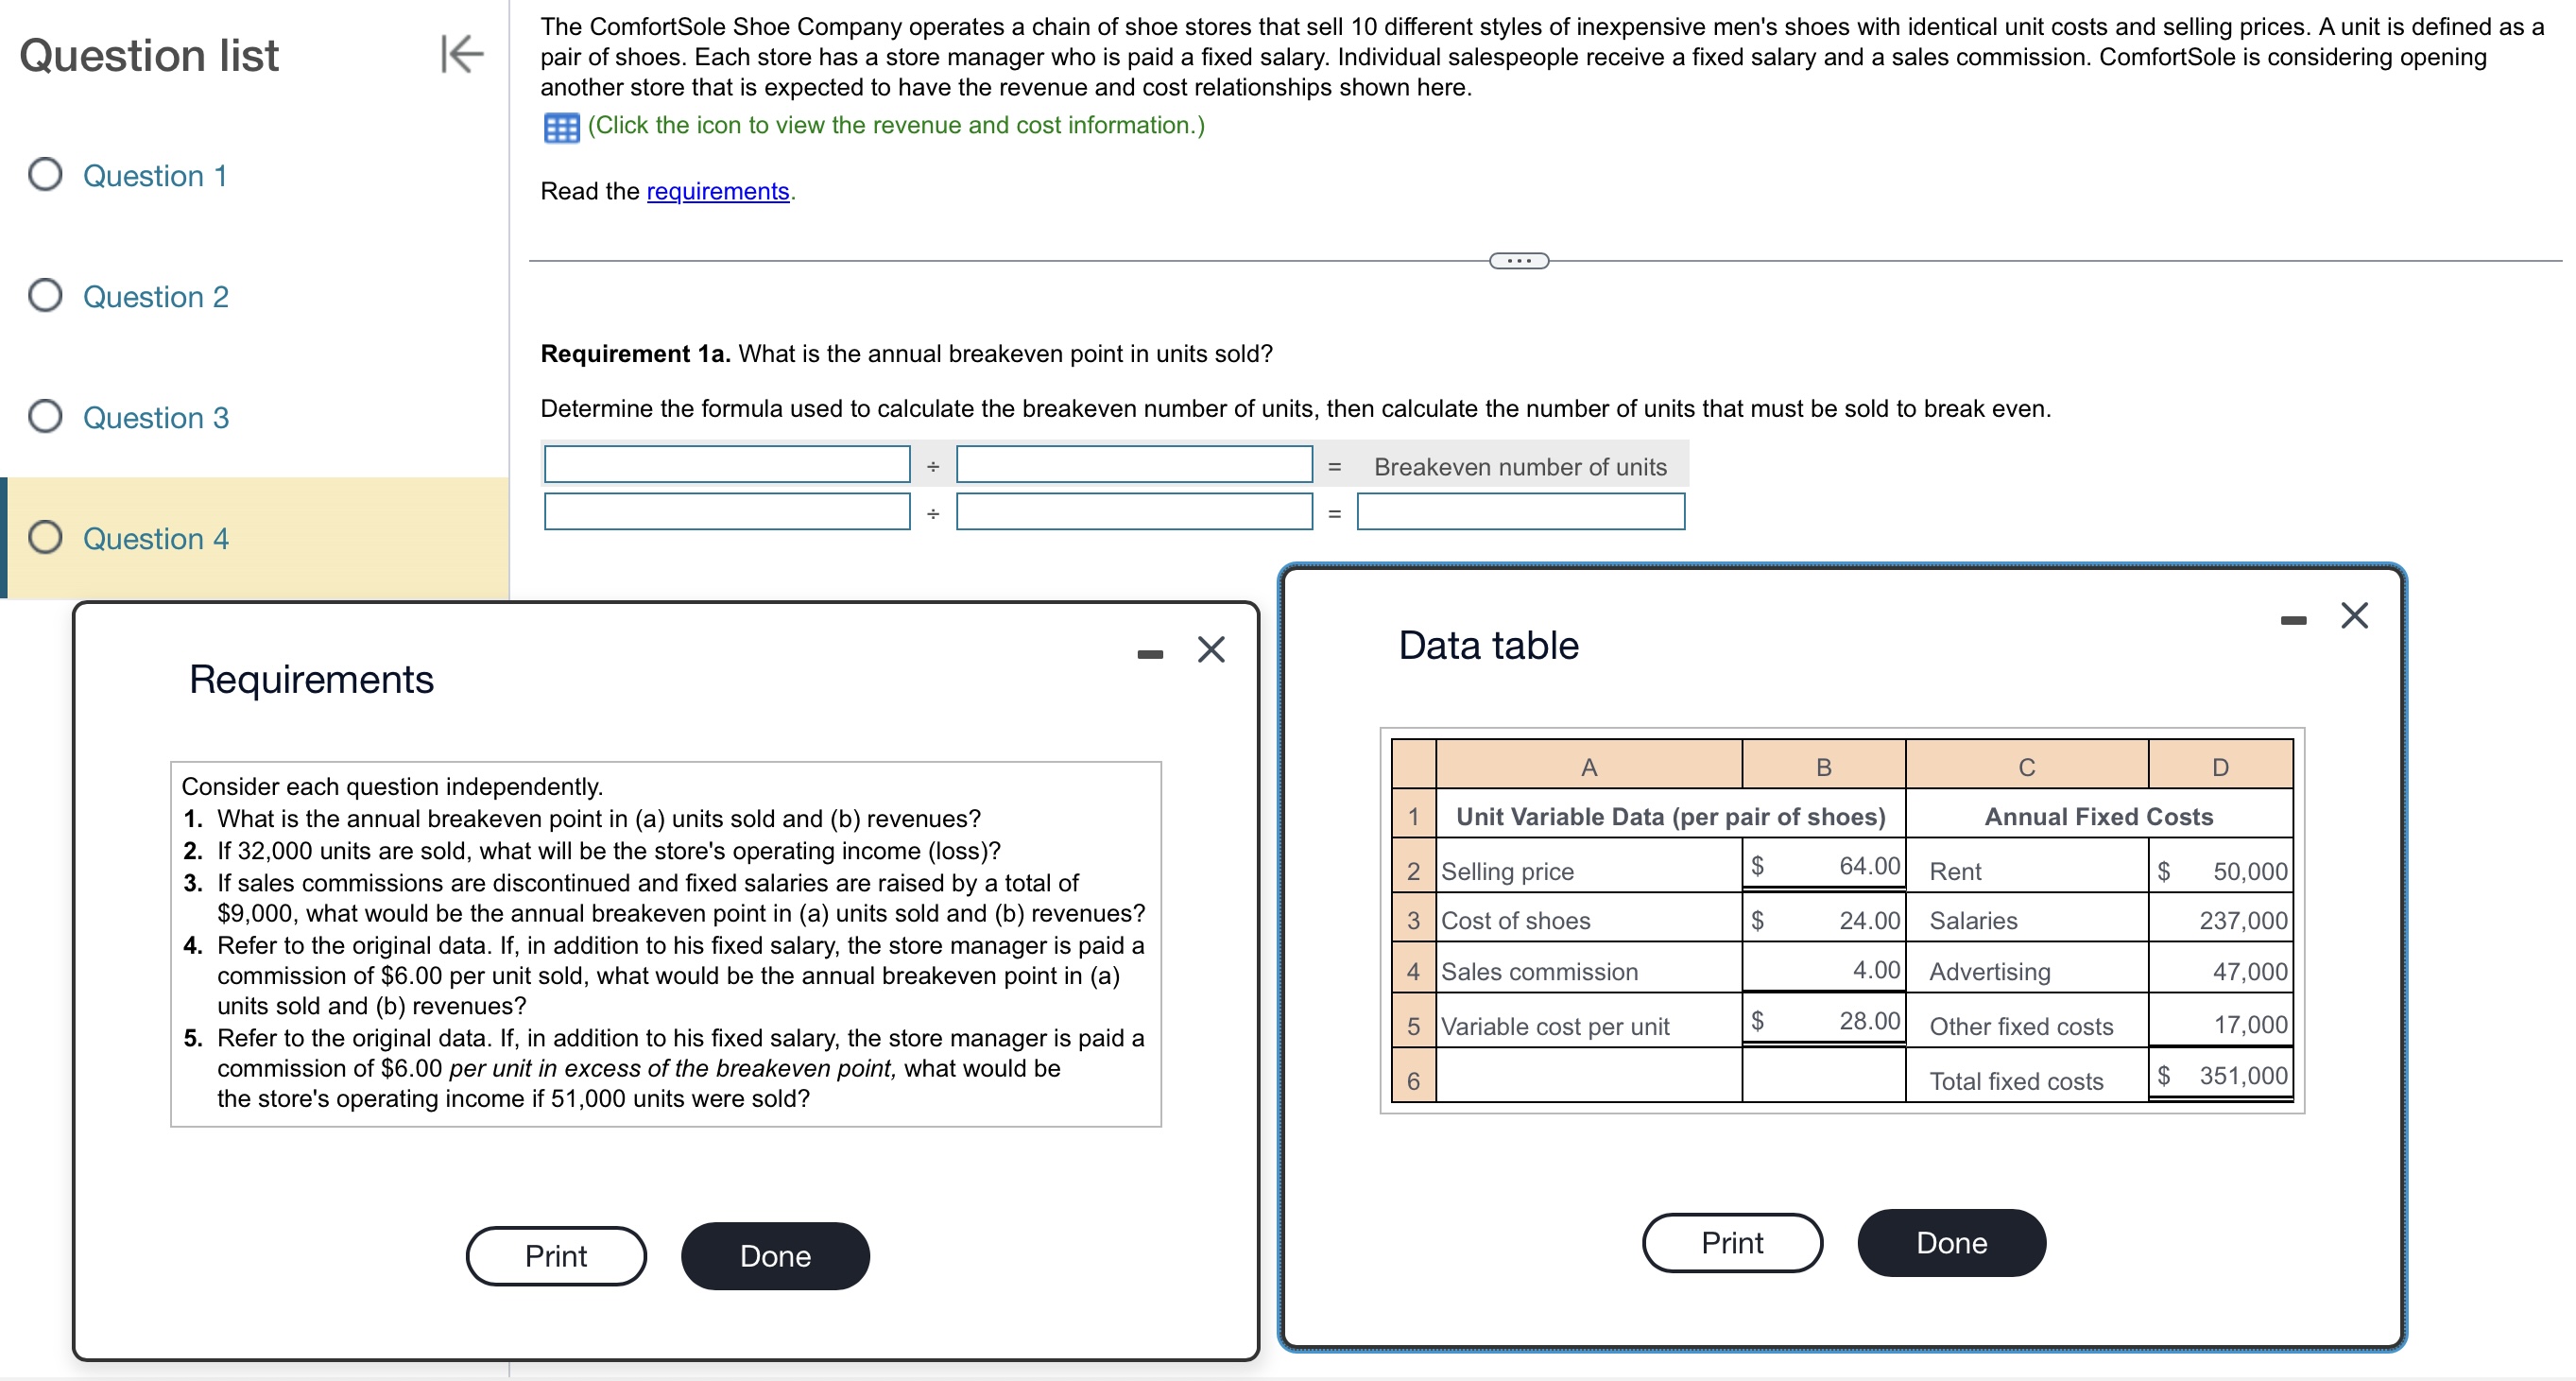The width and height of the screenshot is (2576, 1381).
Task: Select the Question 2 radio button
Action: pyautogui.click(x=44, y=295)
